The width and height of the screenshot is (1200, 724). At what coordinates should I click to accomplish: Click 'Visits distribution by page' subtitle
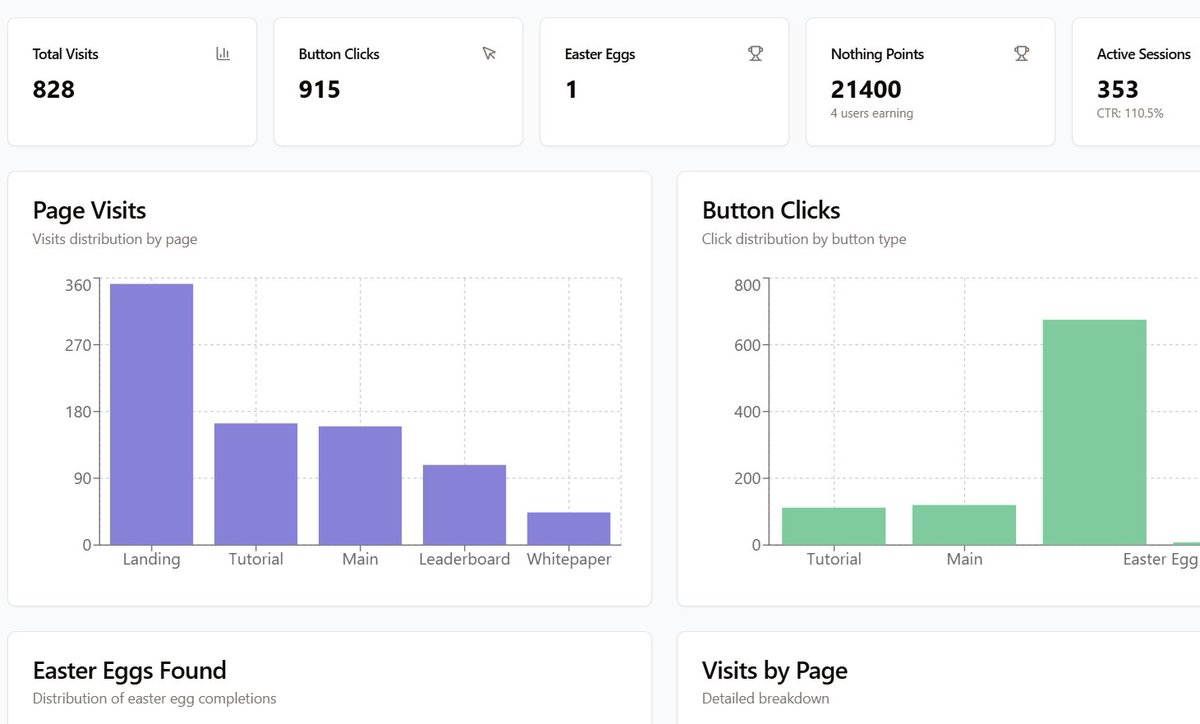coord(115,239)
